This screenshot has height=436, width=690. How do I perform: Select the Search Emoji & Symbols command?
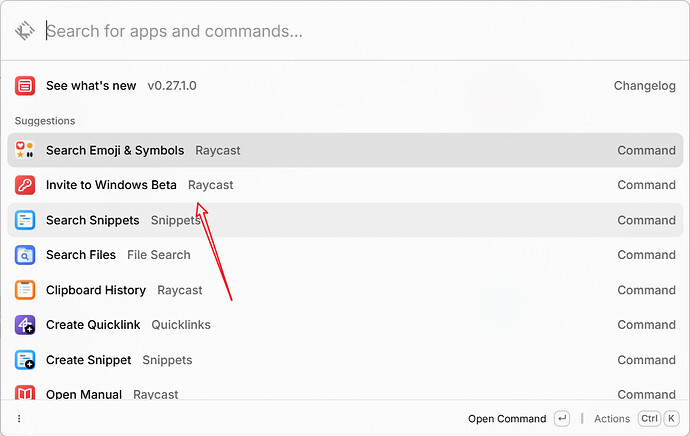(x=345, y=150)
